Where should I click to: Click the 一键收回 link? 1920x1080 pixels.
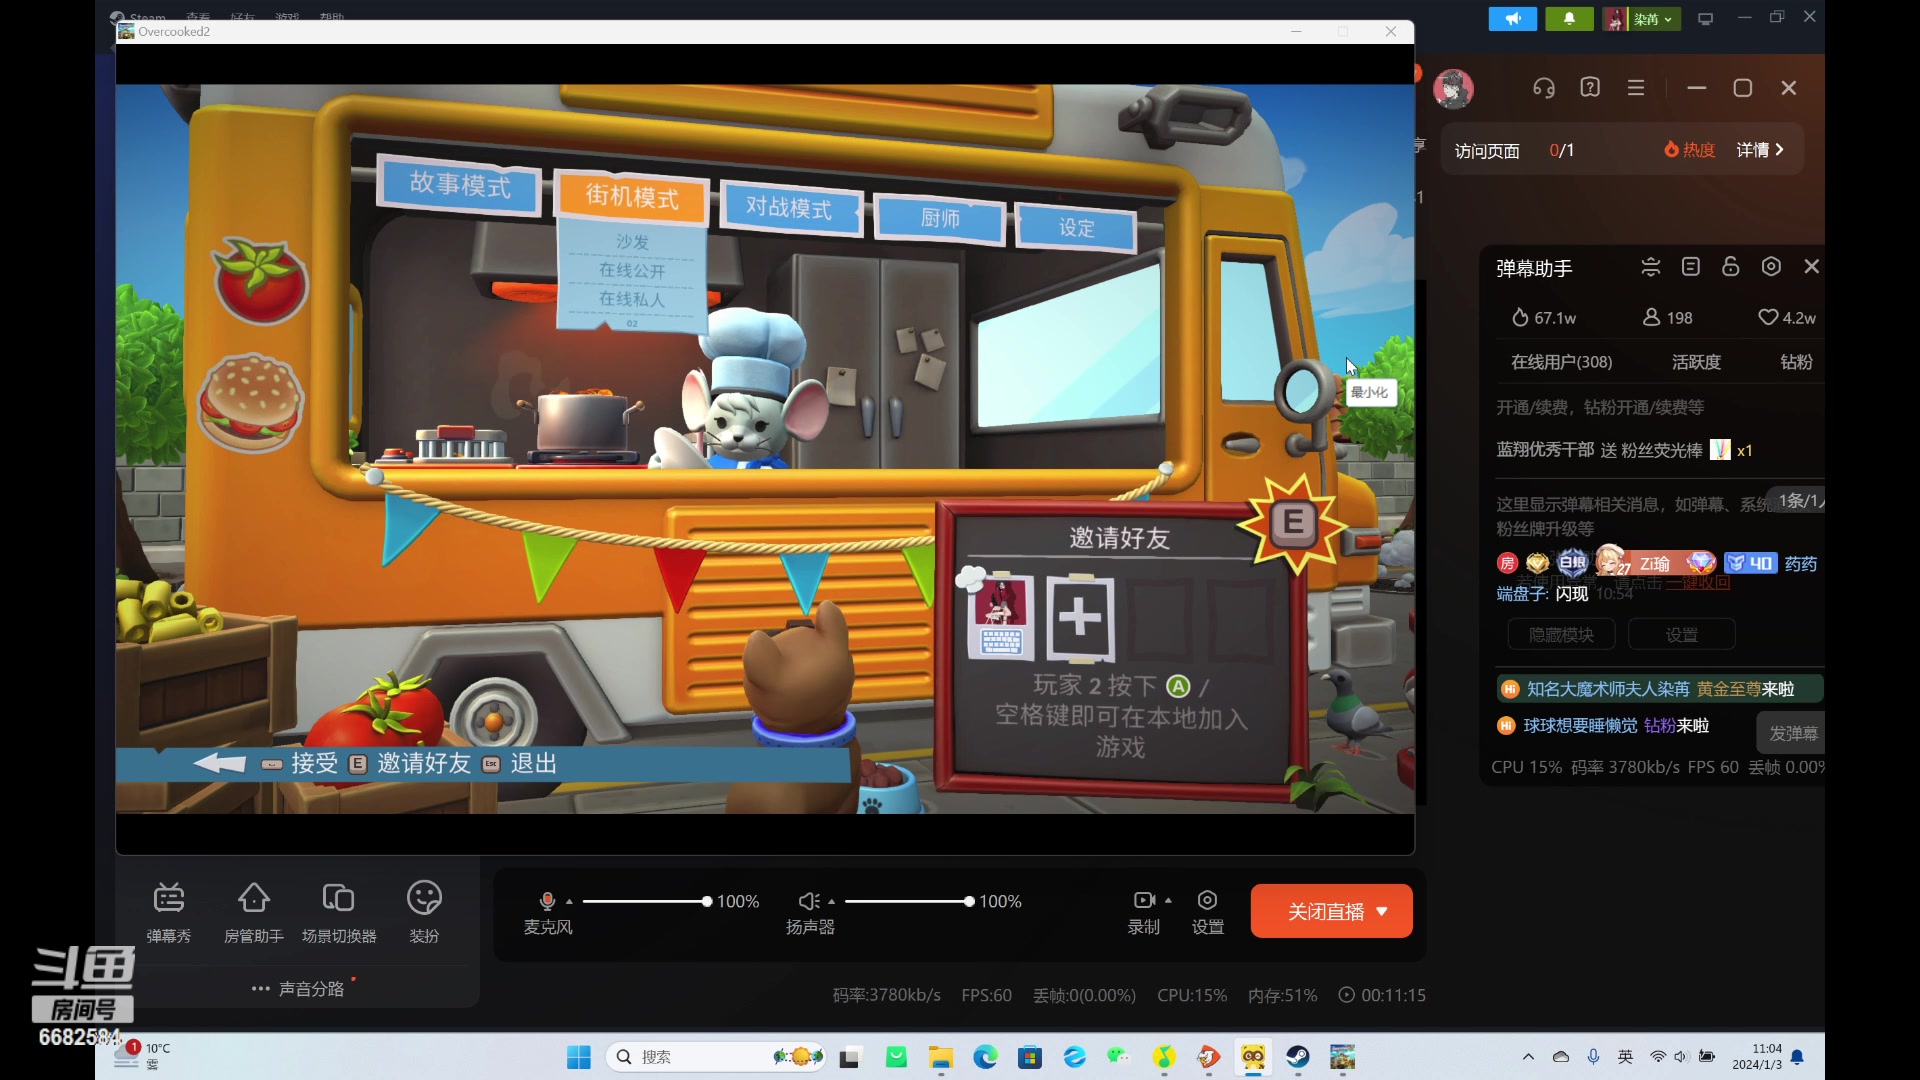pyautogui.click(x=1698, y=583)
